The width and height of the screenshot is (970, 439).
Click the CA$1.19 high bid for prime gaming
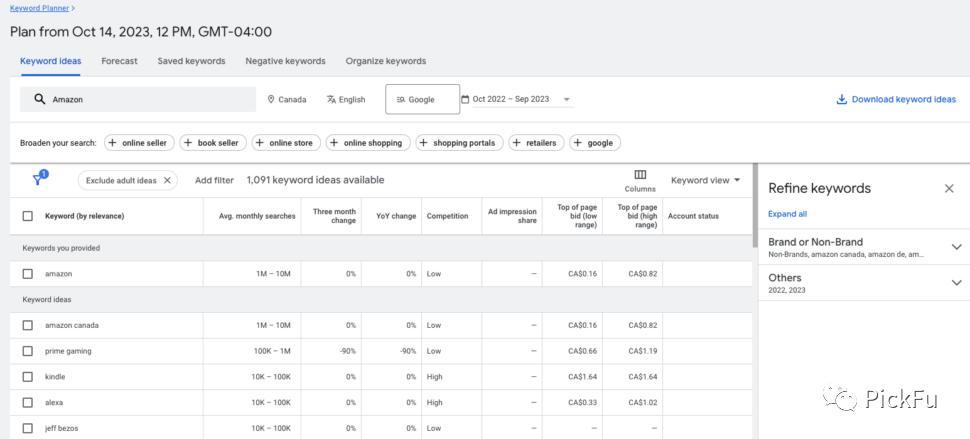[642, 351]
